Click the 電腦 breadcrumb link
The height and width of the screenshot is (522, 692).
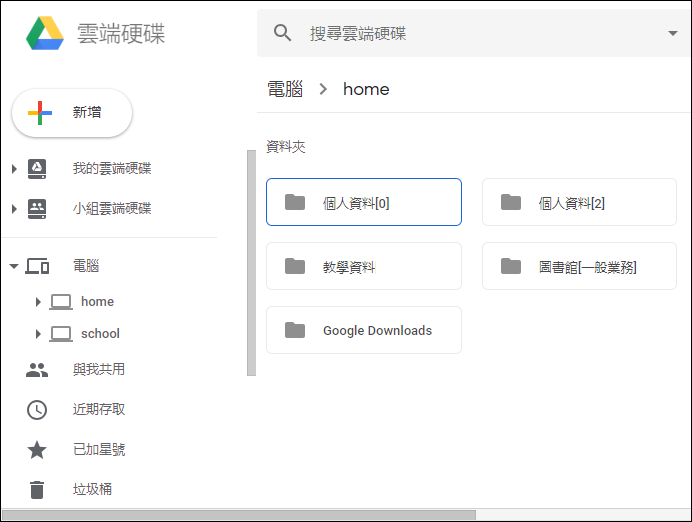click(285, 89)
